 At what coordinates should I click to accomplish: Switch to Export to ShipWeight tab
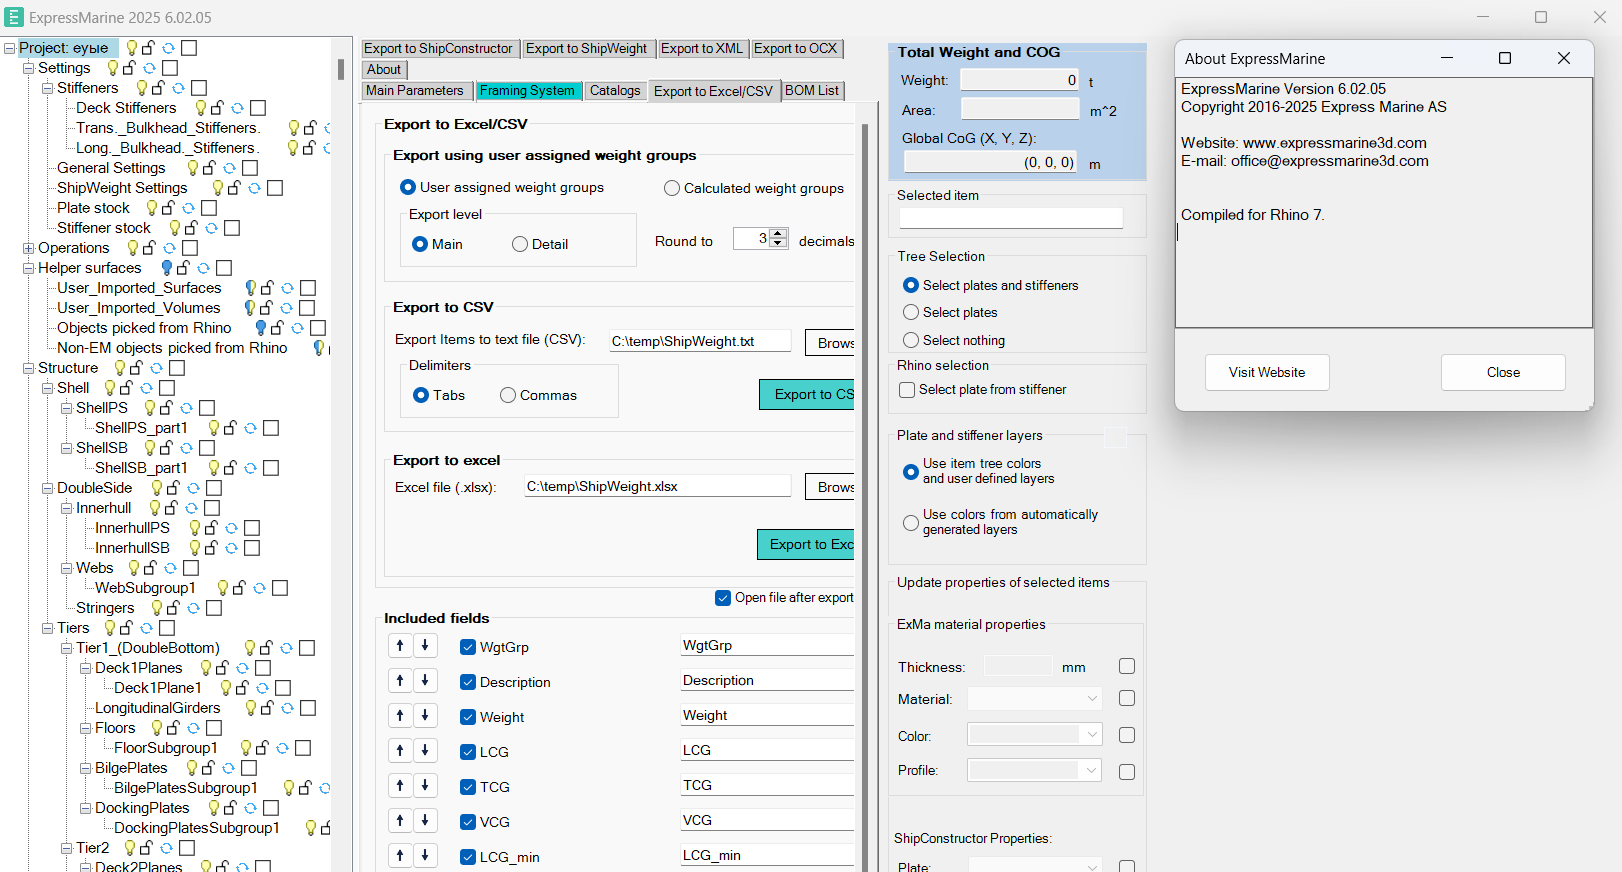[x=587, y=49]
